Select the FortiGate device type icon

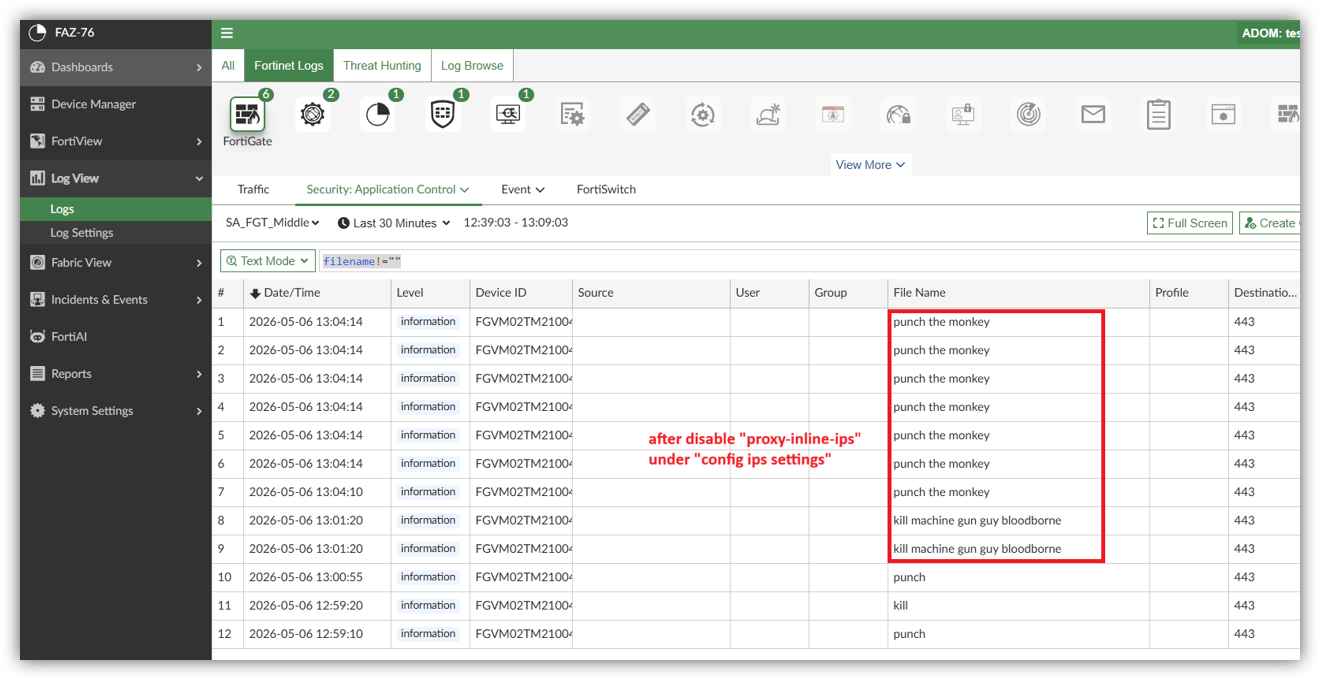click(x=247, y=115)
